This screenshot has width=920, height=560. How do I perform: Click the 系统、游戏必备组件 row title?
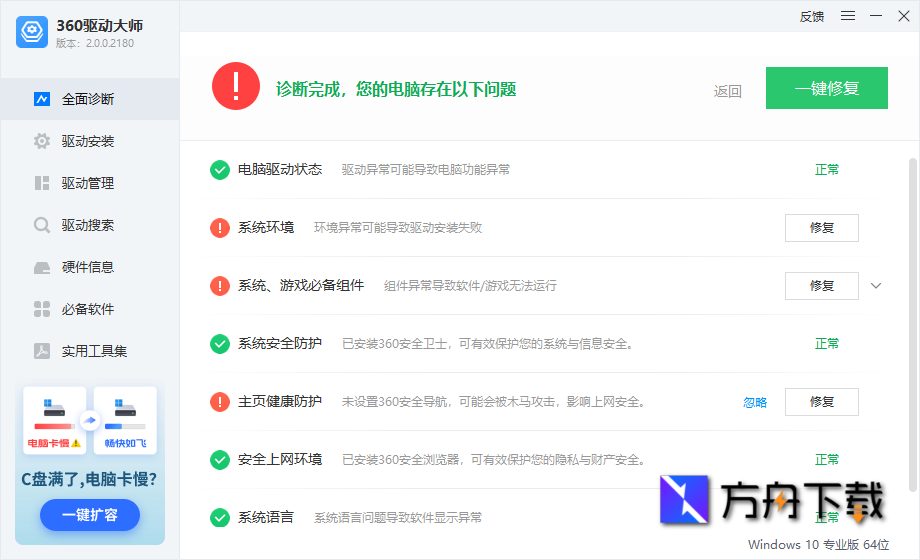click(301, 286)
